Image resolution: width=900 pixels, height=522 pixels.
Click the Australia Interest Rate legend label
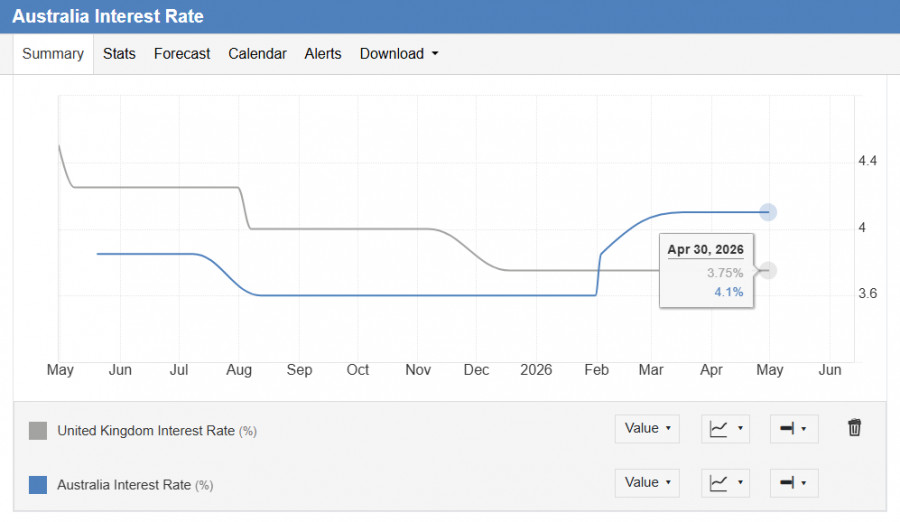click(x=124, y=485)
